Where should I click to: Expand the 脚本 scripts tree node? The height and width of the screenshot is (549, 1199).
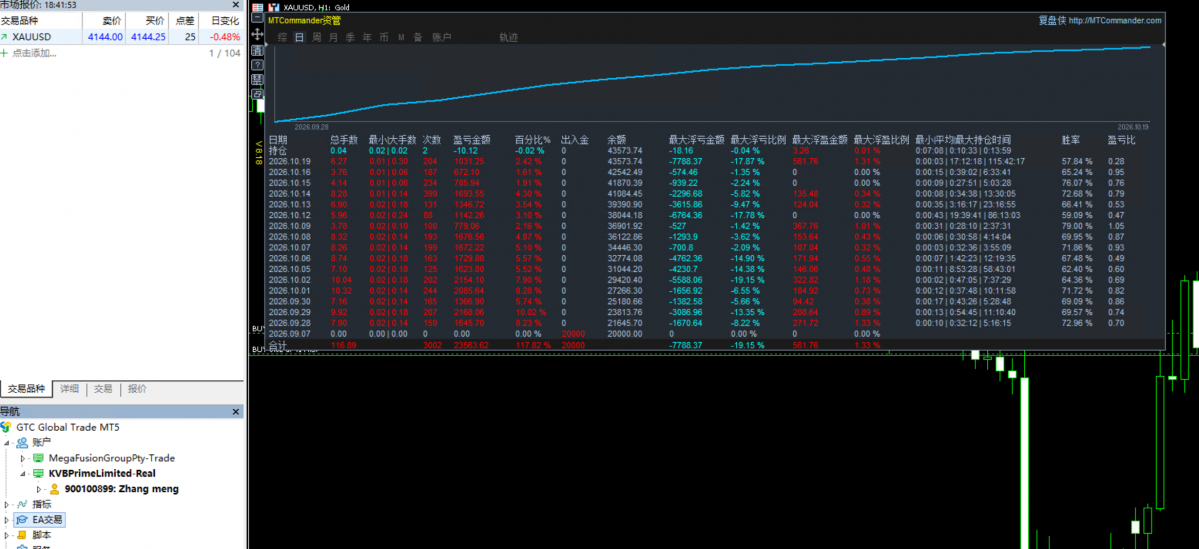(8, 535)
